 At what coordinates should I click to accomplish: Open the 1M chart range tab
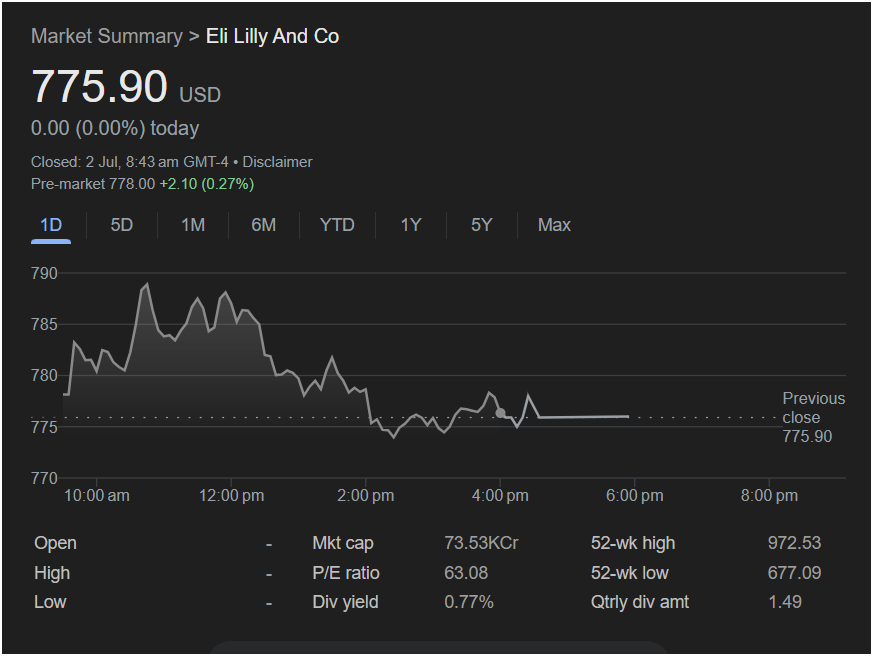point(193,225)
